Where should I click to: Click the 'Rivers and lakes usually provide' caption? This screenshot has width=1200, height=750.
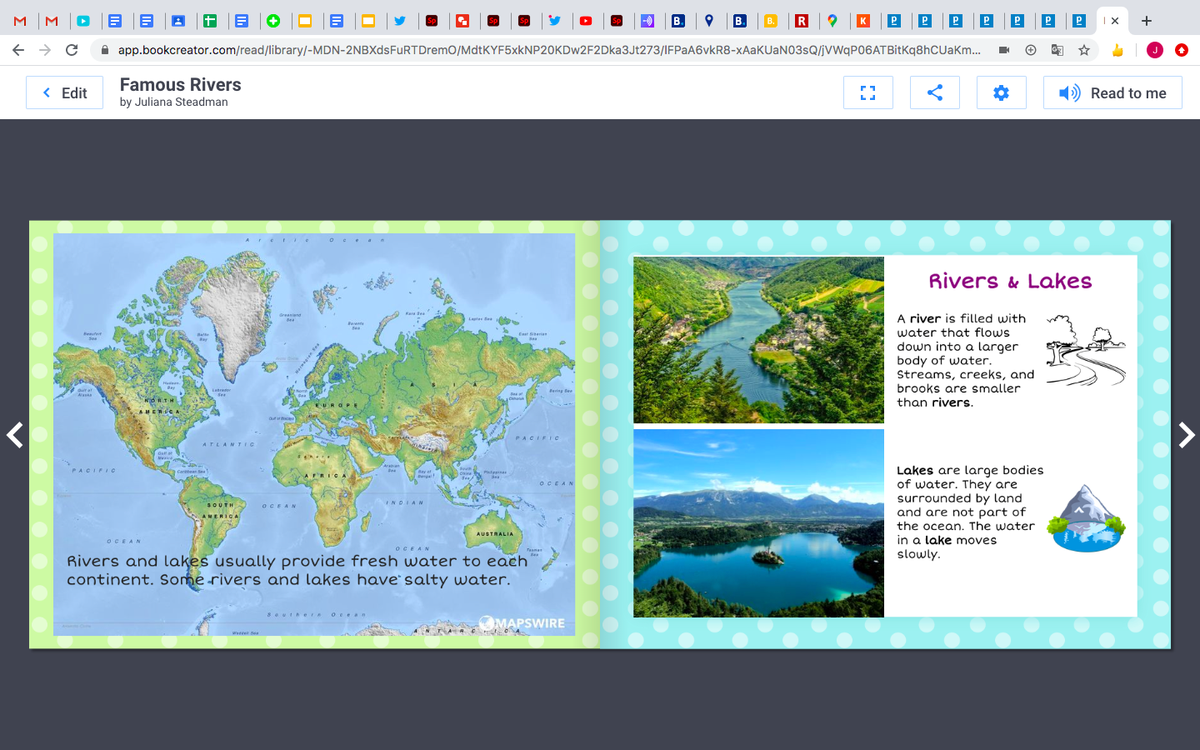point(297,570)
